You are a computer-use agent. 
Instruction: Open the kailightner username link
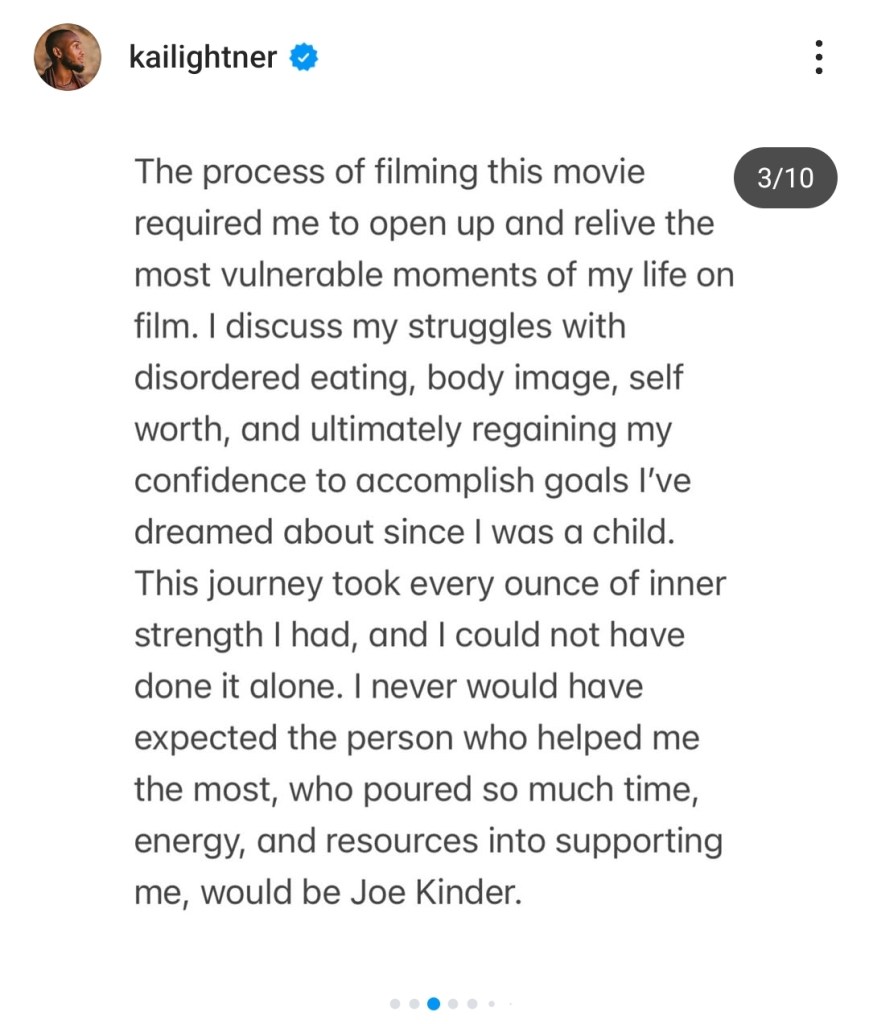pos(202,58)
